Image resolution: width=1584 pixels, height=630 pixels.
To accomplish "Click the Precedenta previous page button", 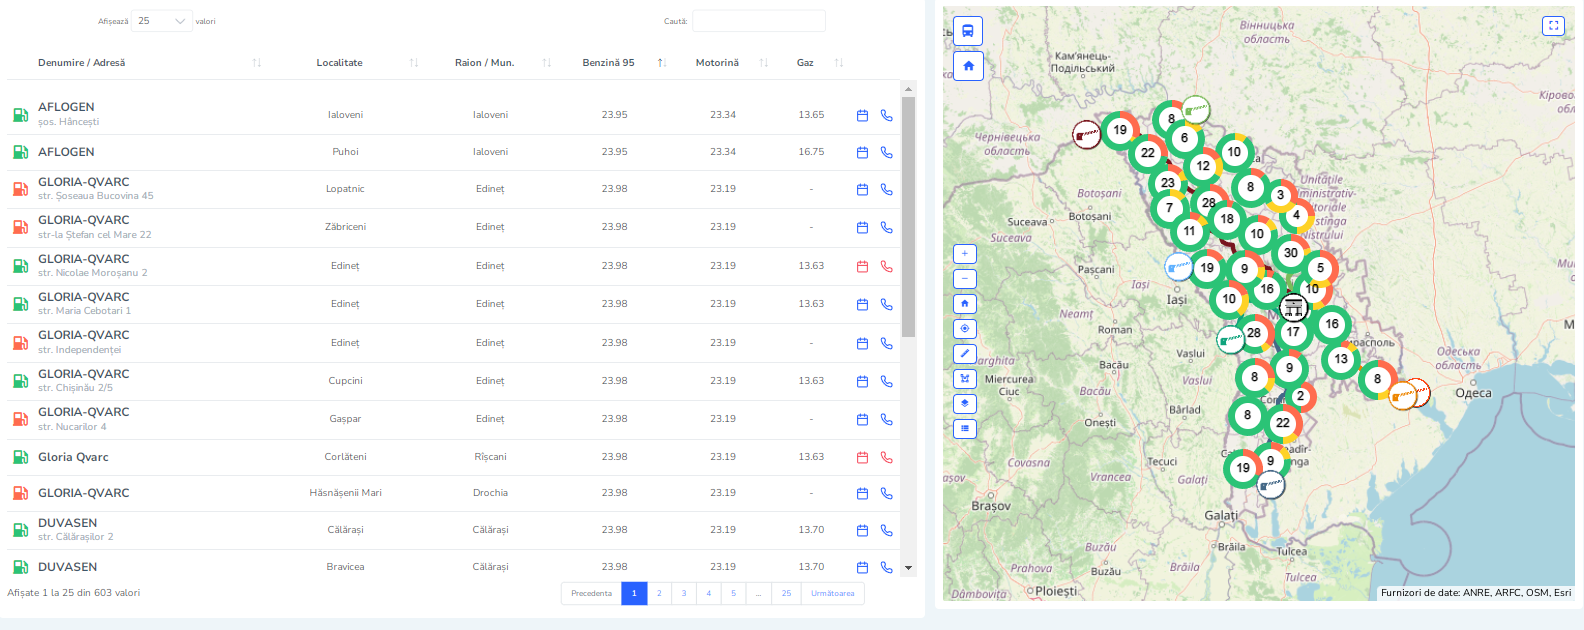I will click(x=591, y=594).
